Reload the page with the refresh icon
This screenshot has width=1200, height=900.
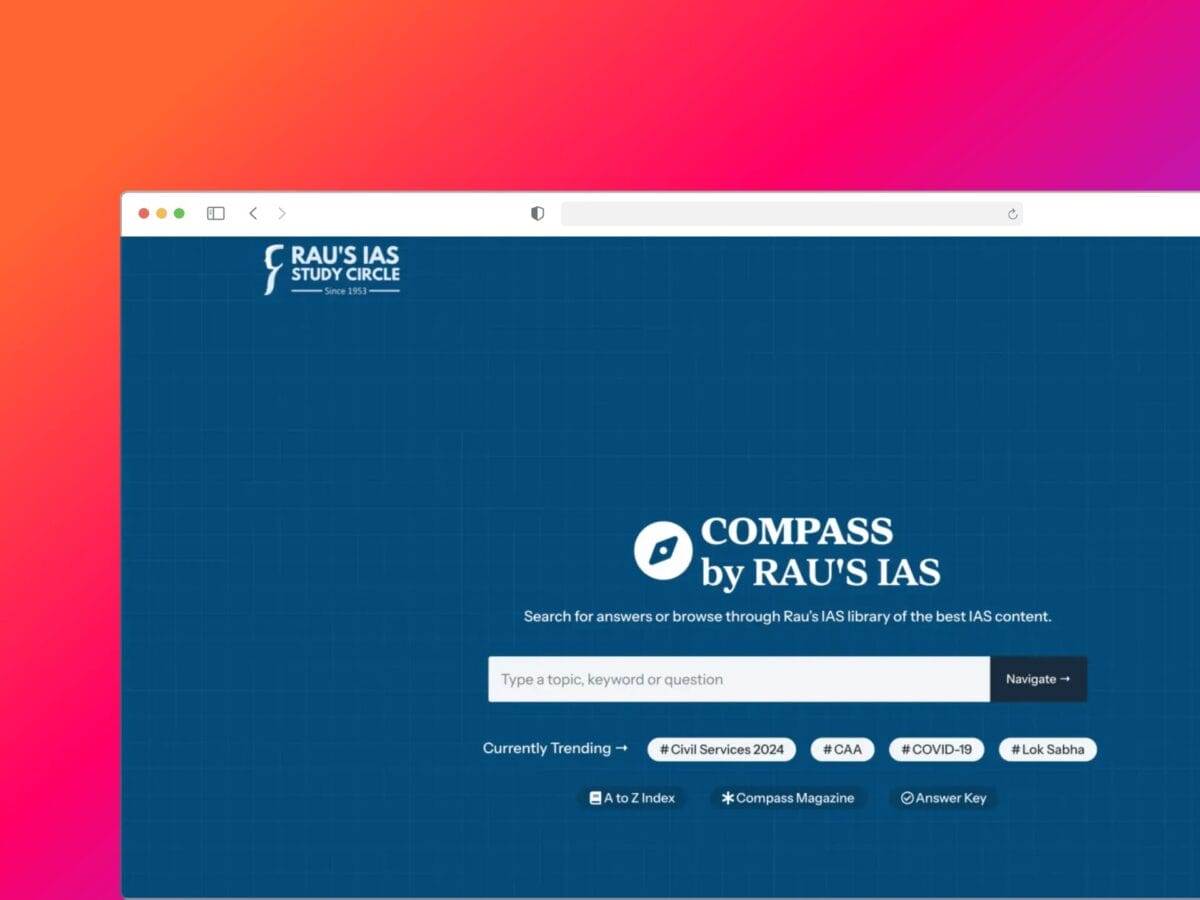[x=1012, y=214]
